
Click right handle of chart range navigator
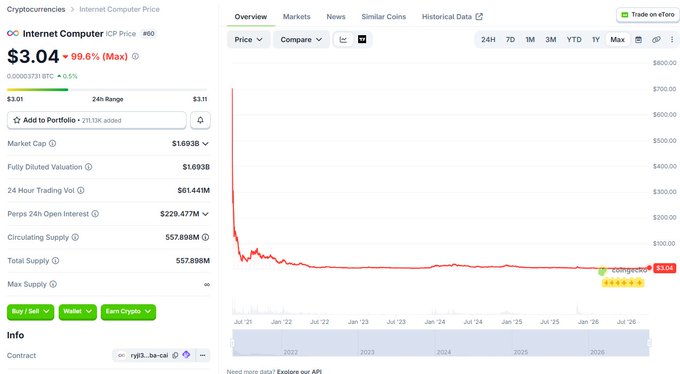[x=649, y=343]
